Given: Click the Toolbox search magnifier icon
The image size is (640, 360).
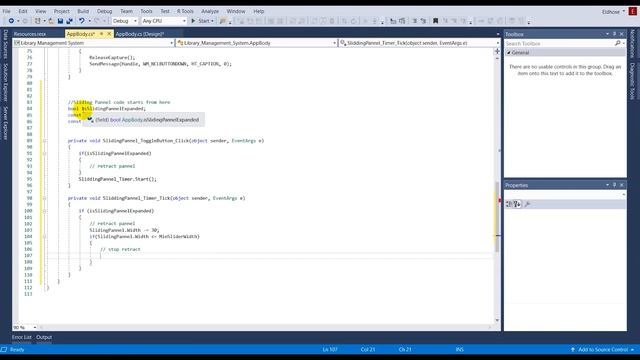Looking at the screenshot, I should (x=618, y=43).
